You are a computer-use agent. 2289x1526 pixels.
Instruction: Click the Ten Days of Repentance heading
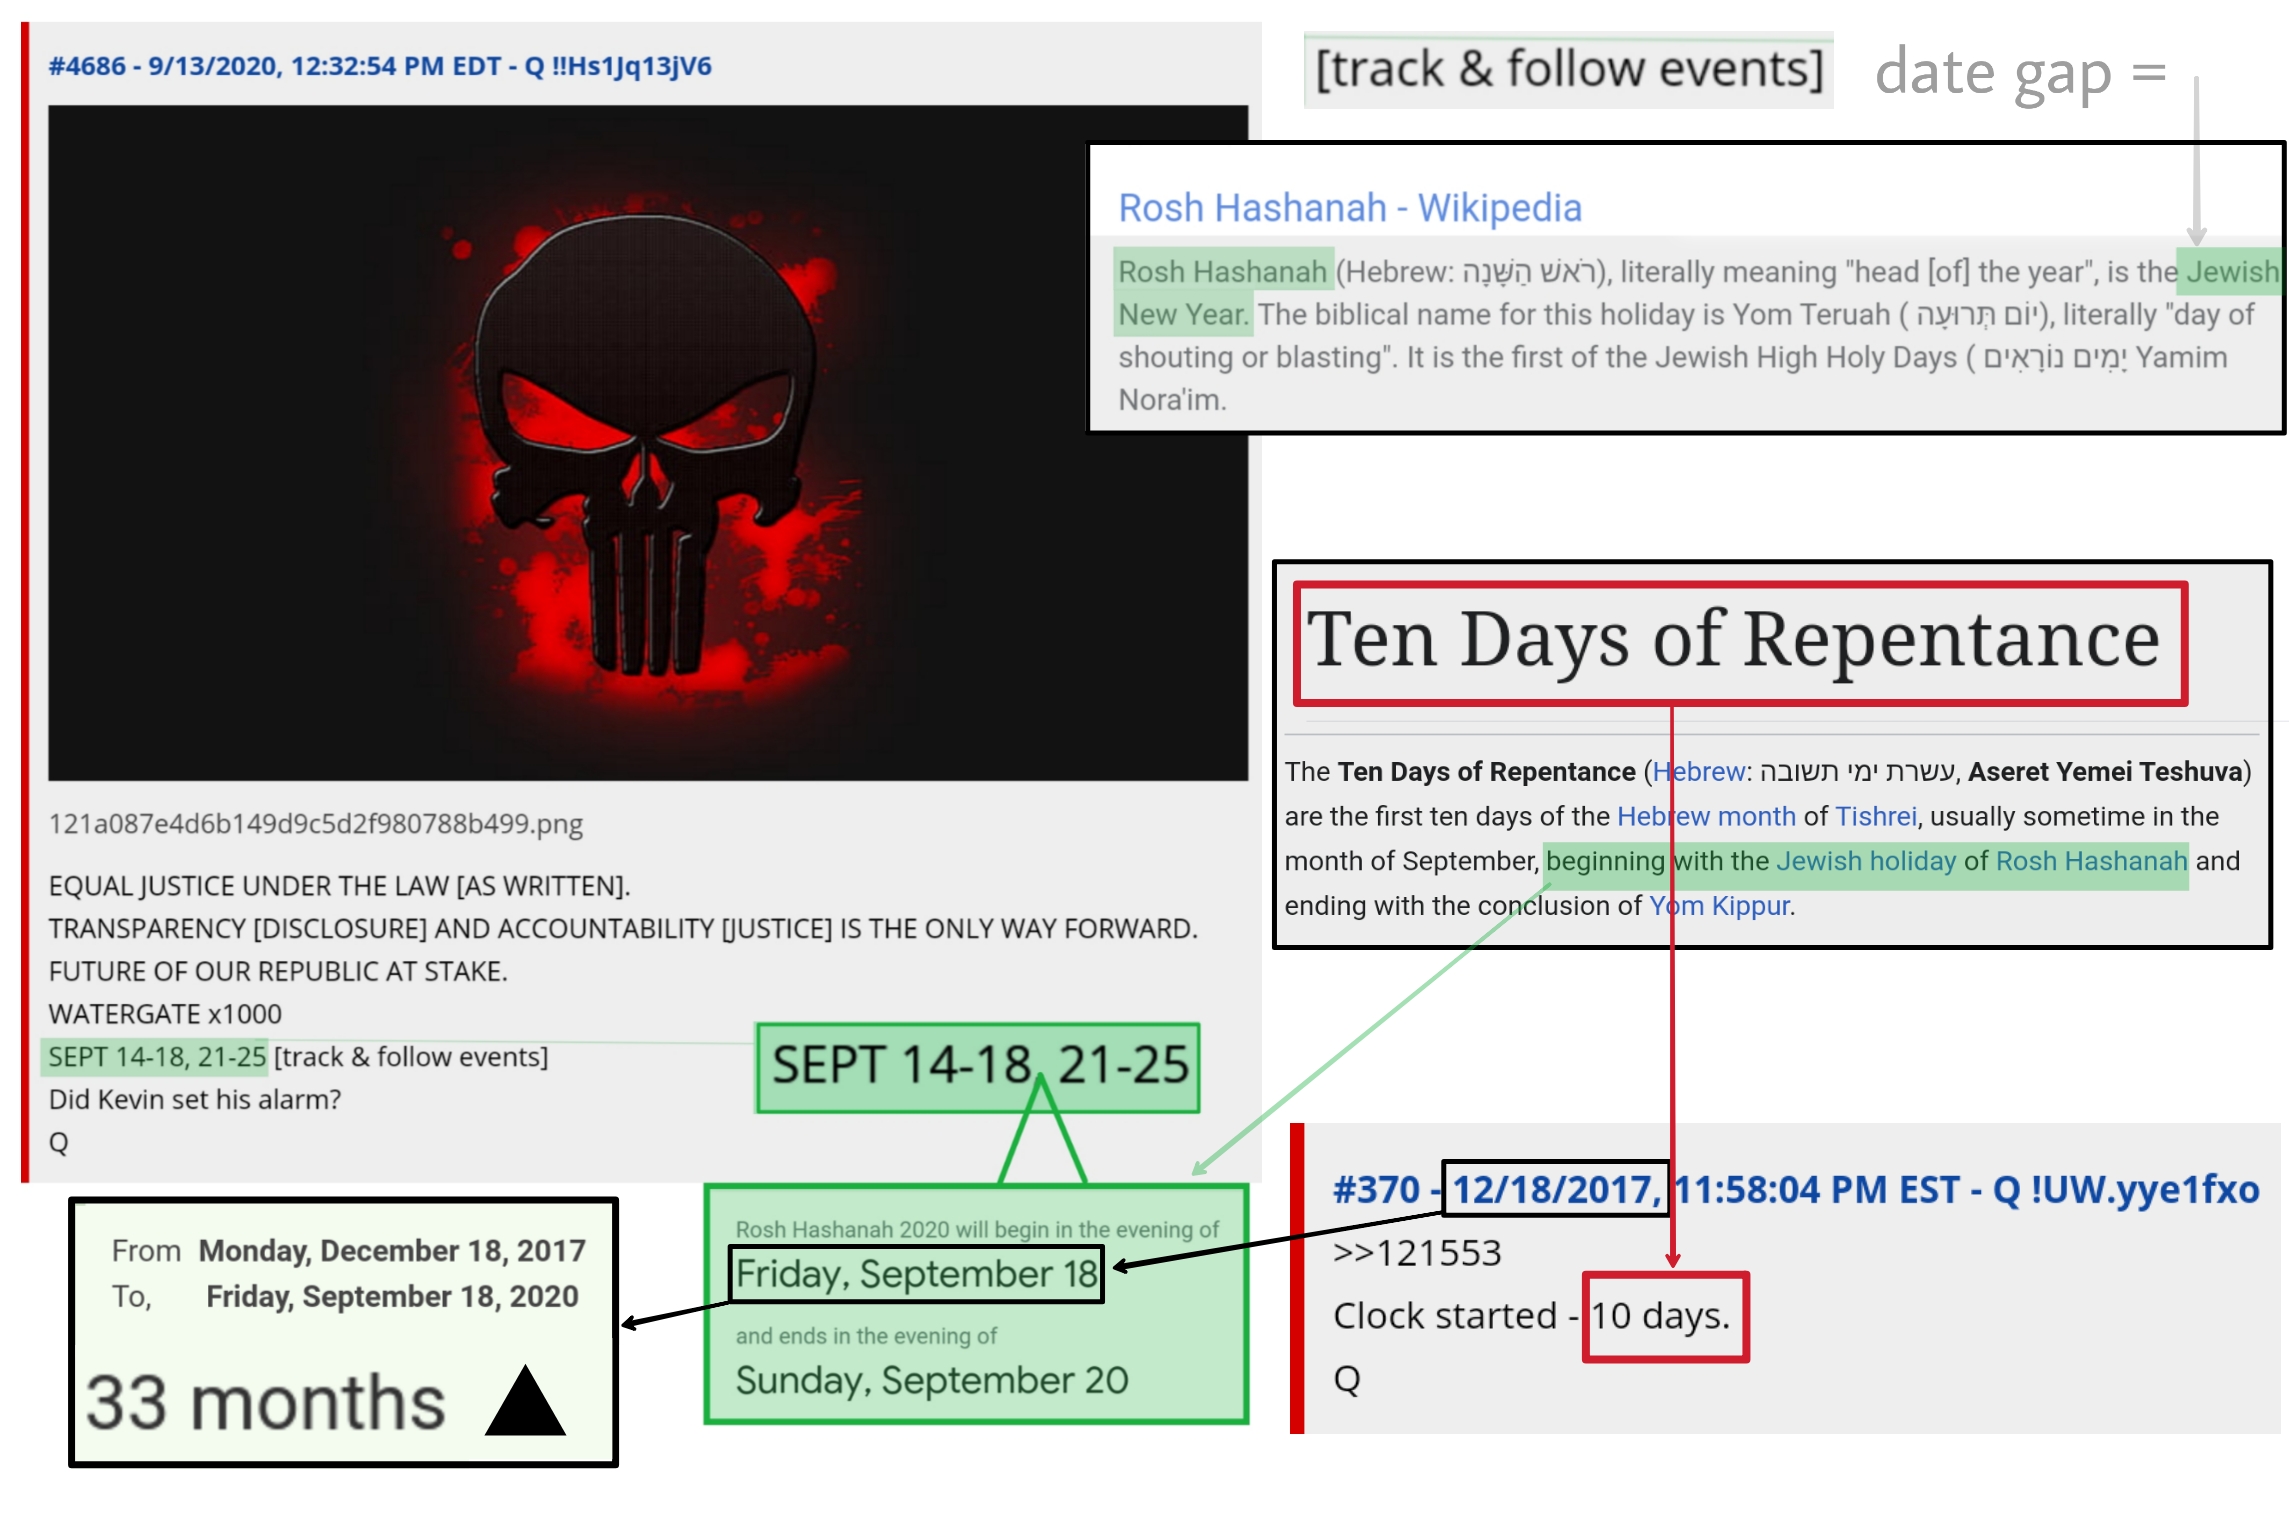(1733, 640)
